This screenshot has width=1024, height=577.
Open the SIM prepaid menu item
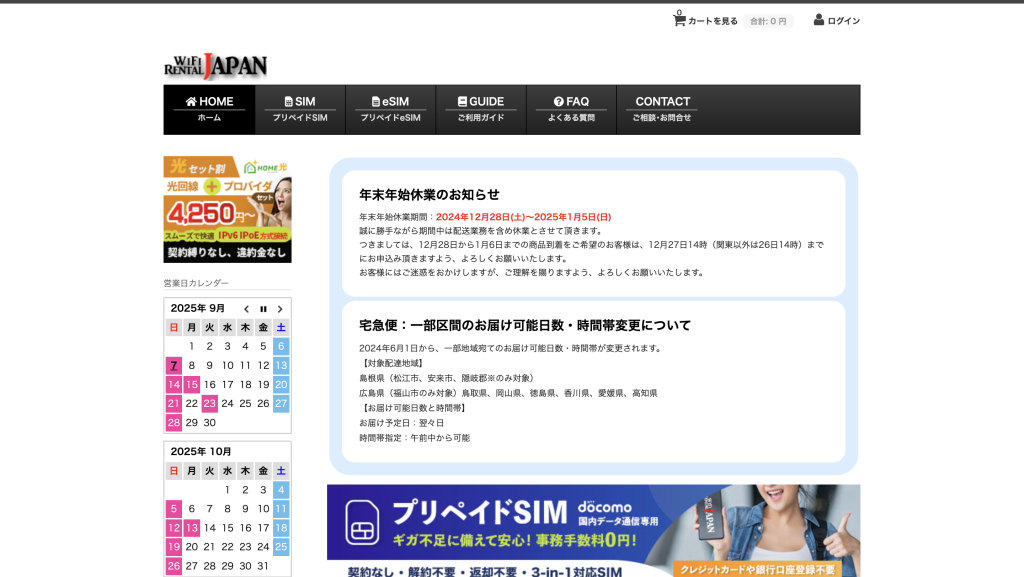point(300,109)
